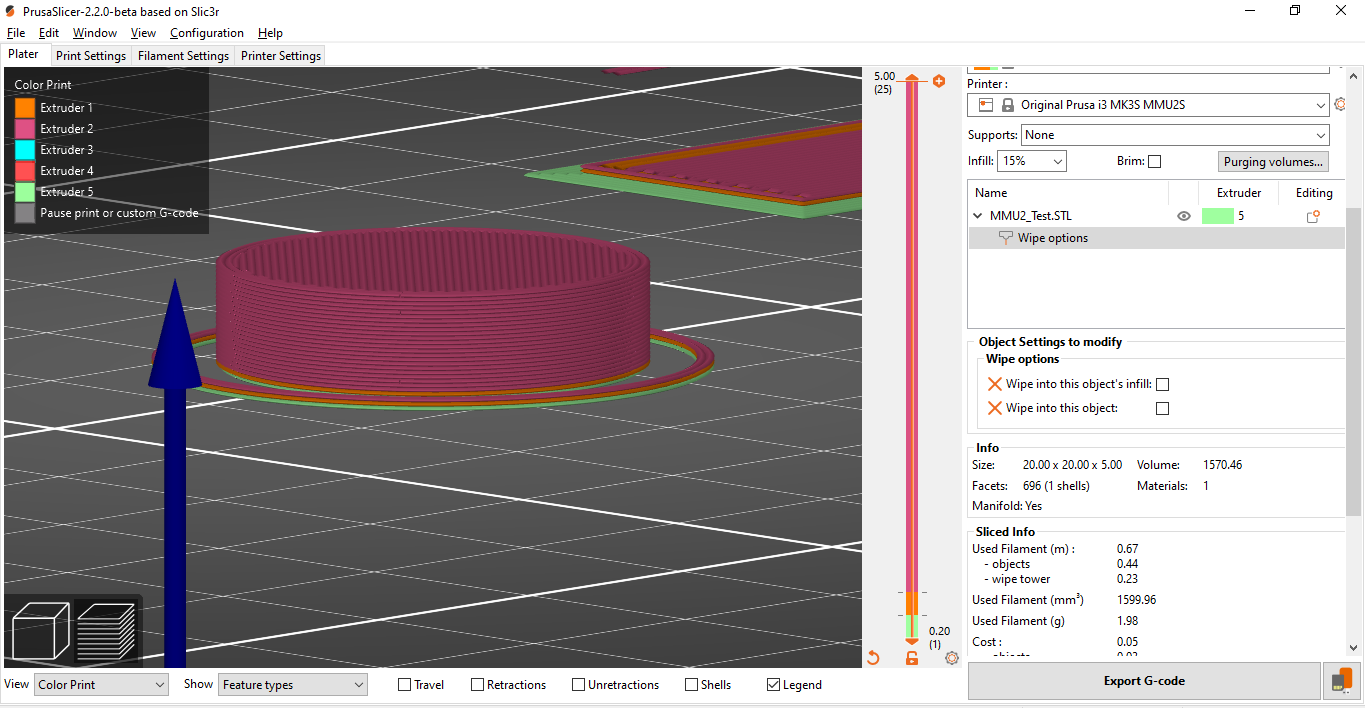Click MMU2_Test.STL green extruder swatch
The height and width of the screenshot is (708, 1365).
tap(1217, 216)
